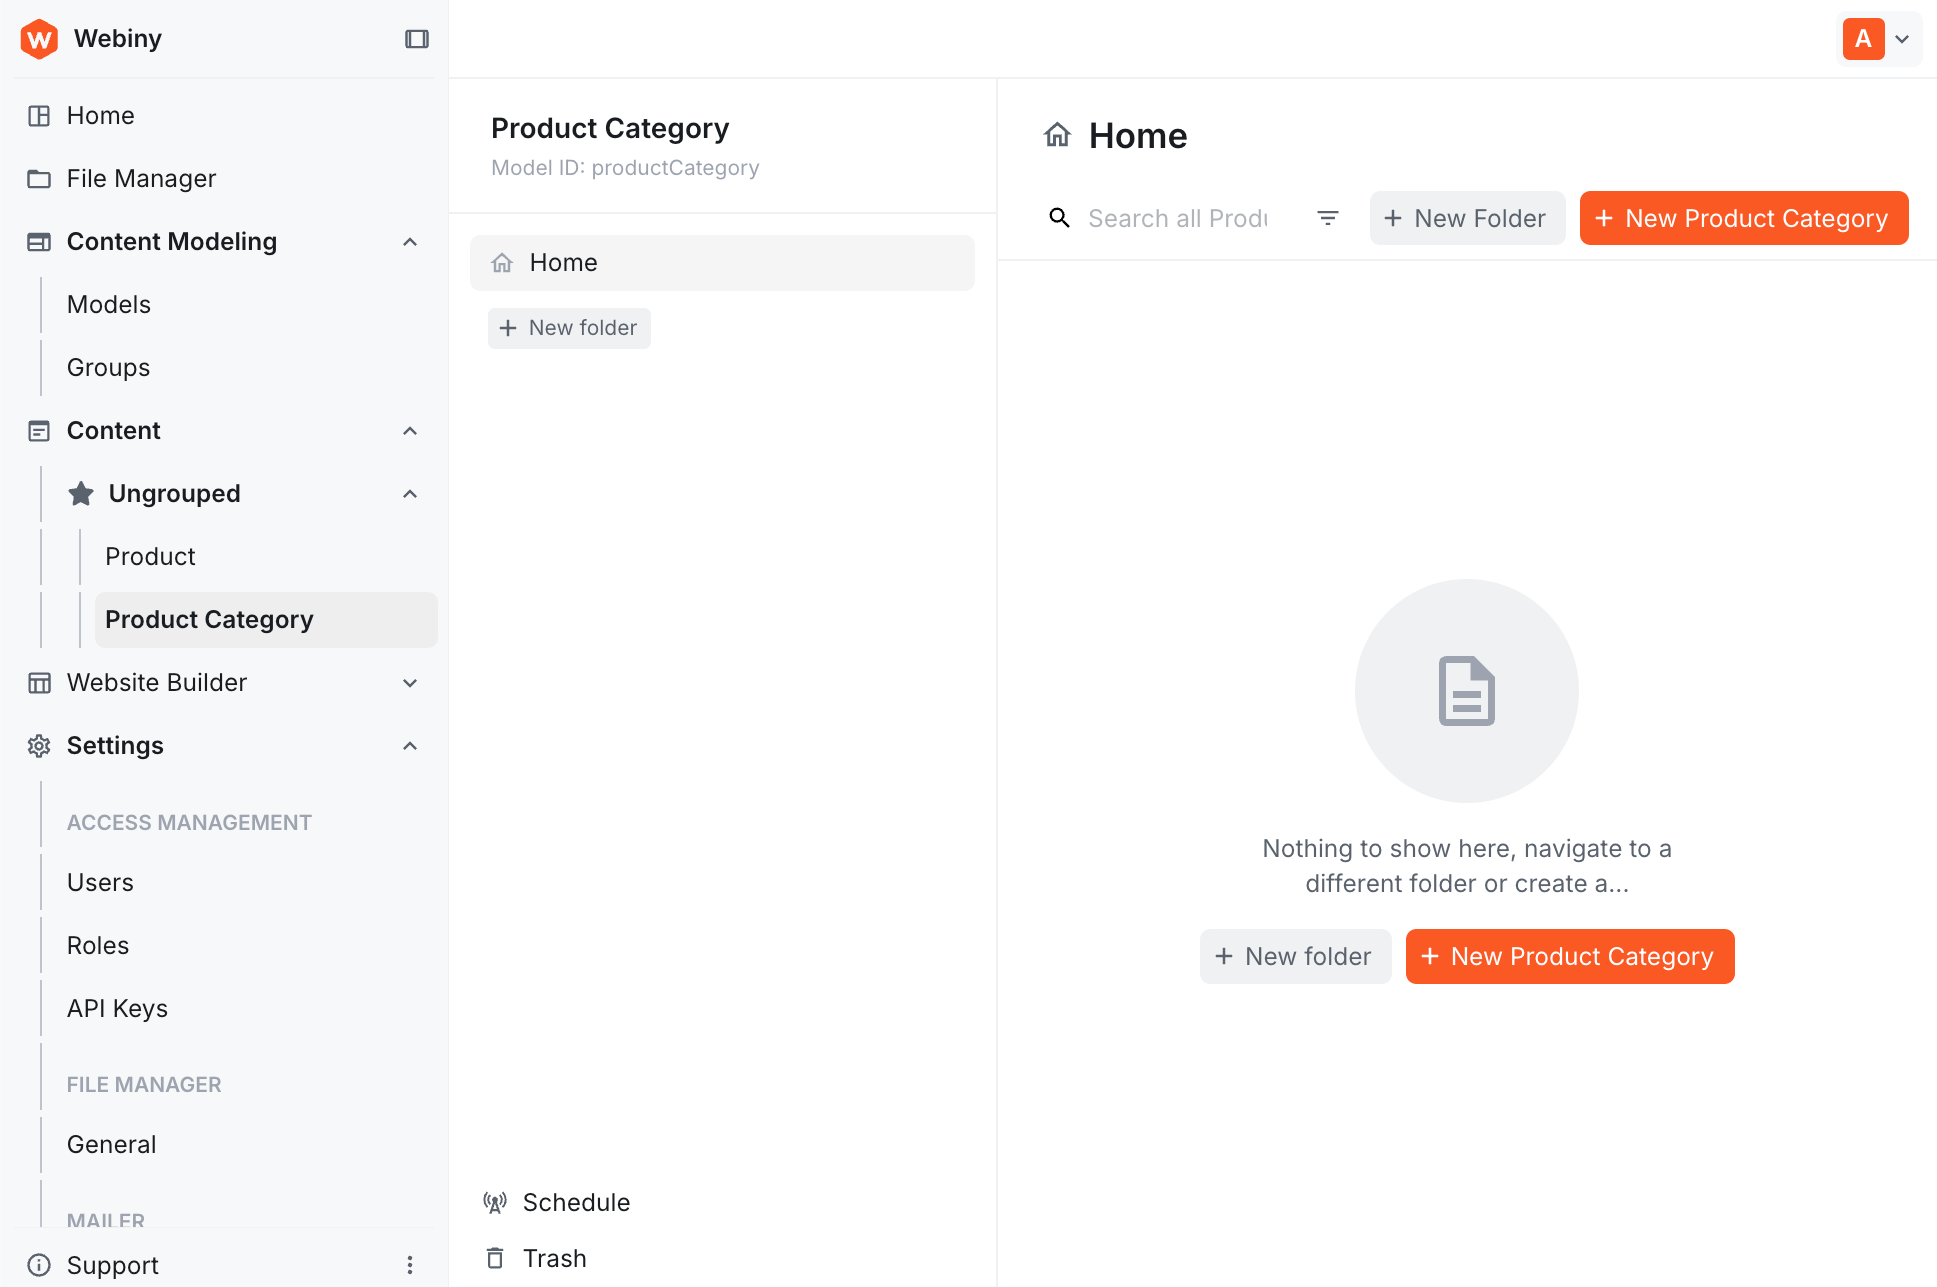
Task: Open the Schedule view
Action: (x=576, y=1202)
